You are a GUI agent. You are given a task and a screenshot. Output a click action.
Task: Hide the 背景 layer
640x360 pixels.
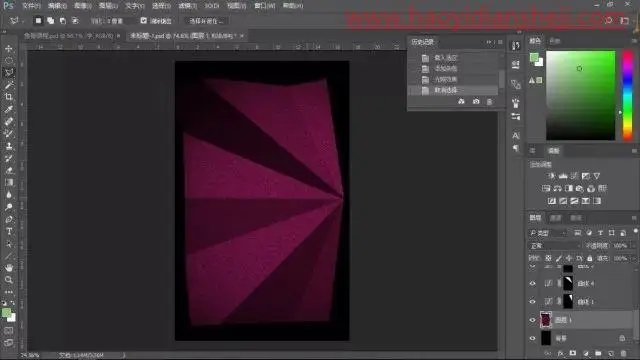(x=532, y=338)
